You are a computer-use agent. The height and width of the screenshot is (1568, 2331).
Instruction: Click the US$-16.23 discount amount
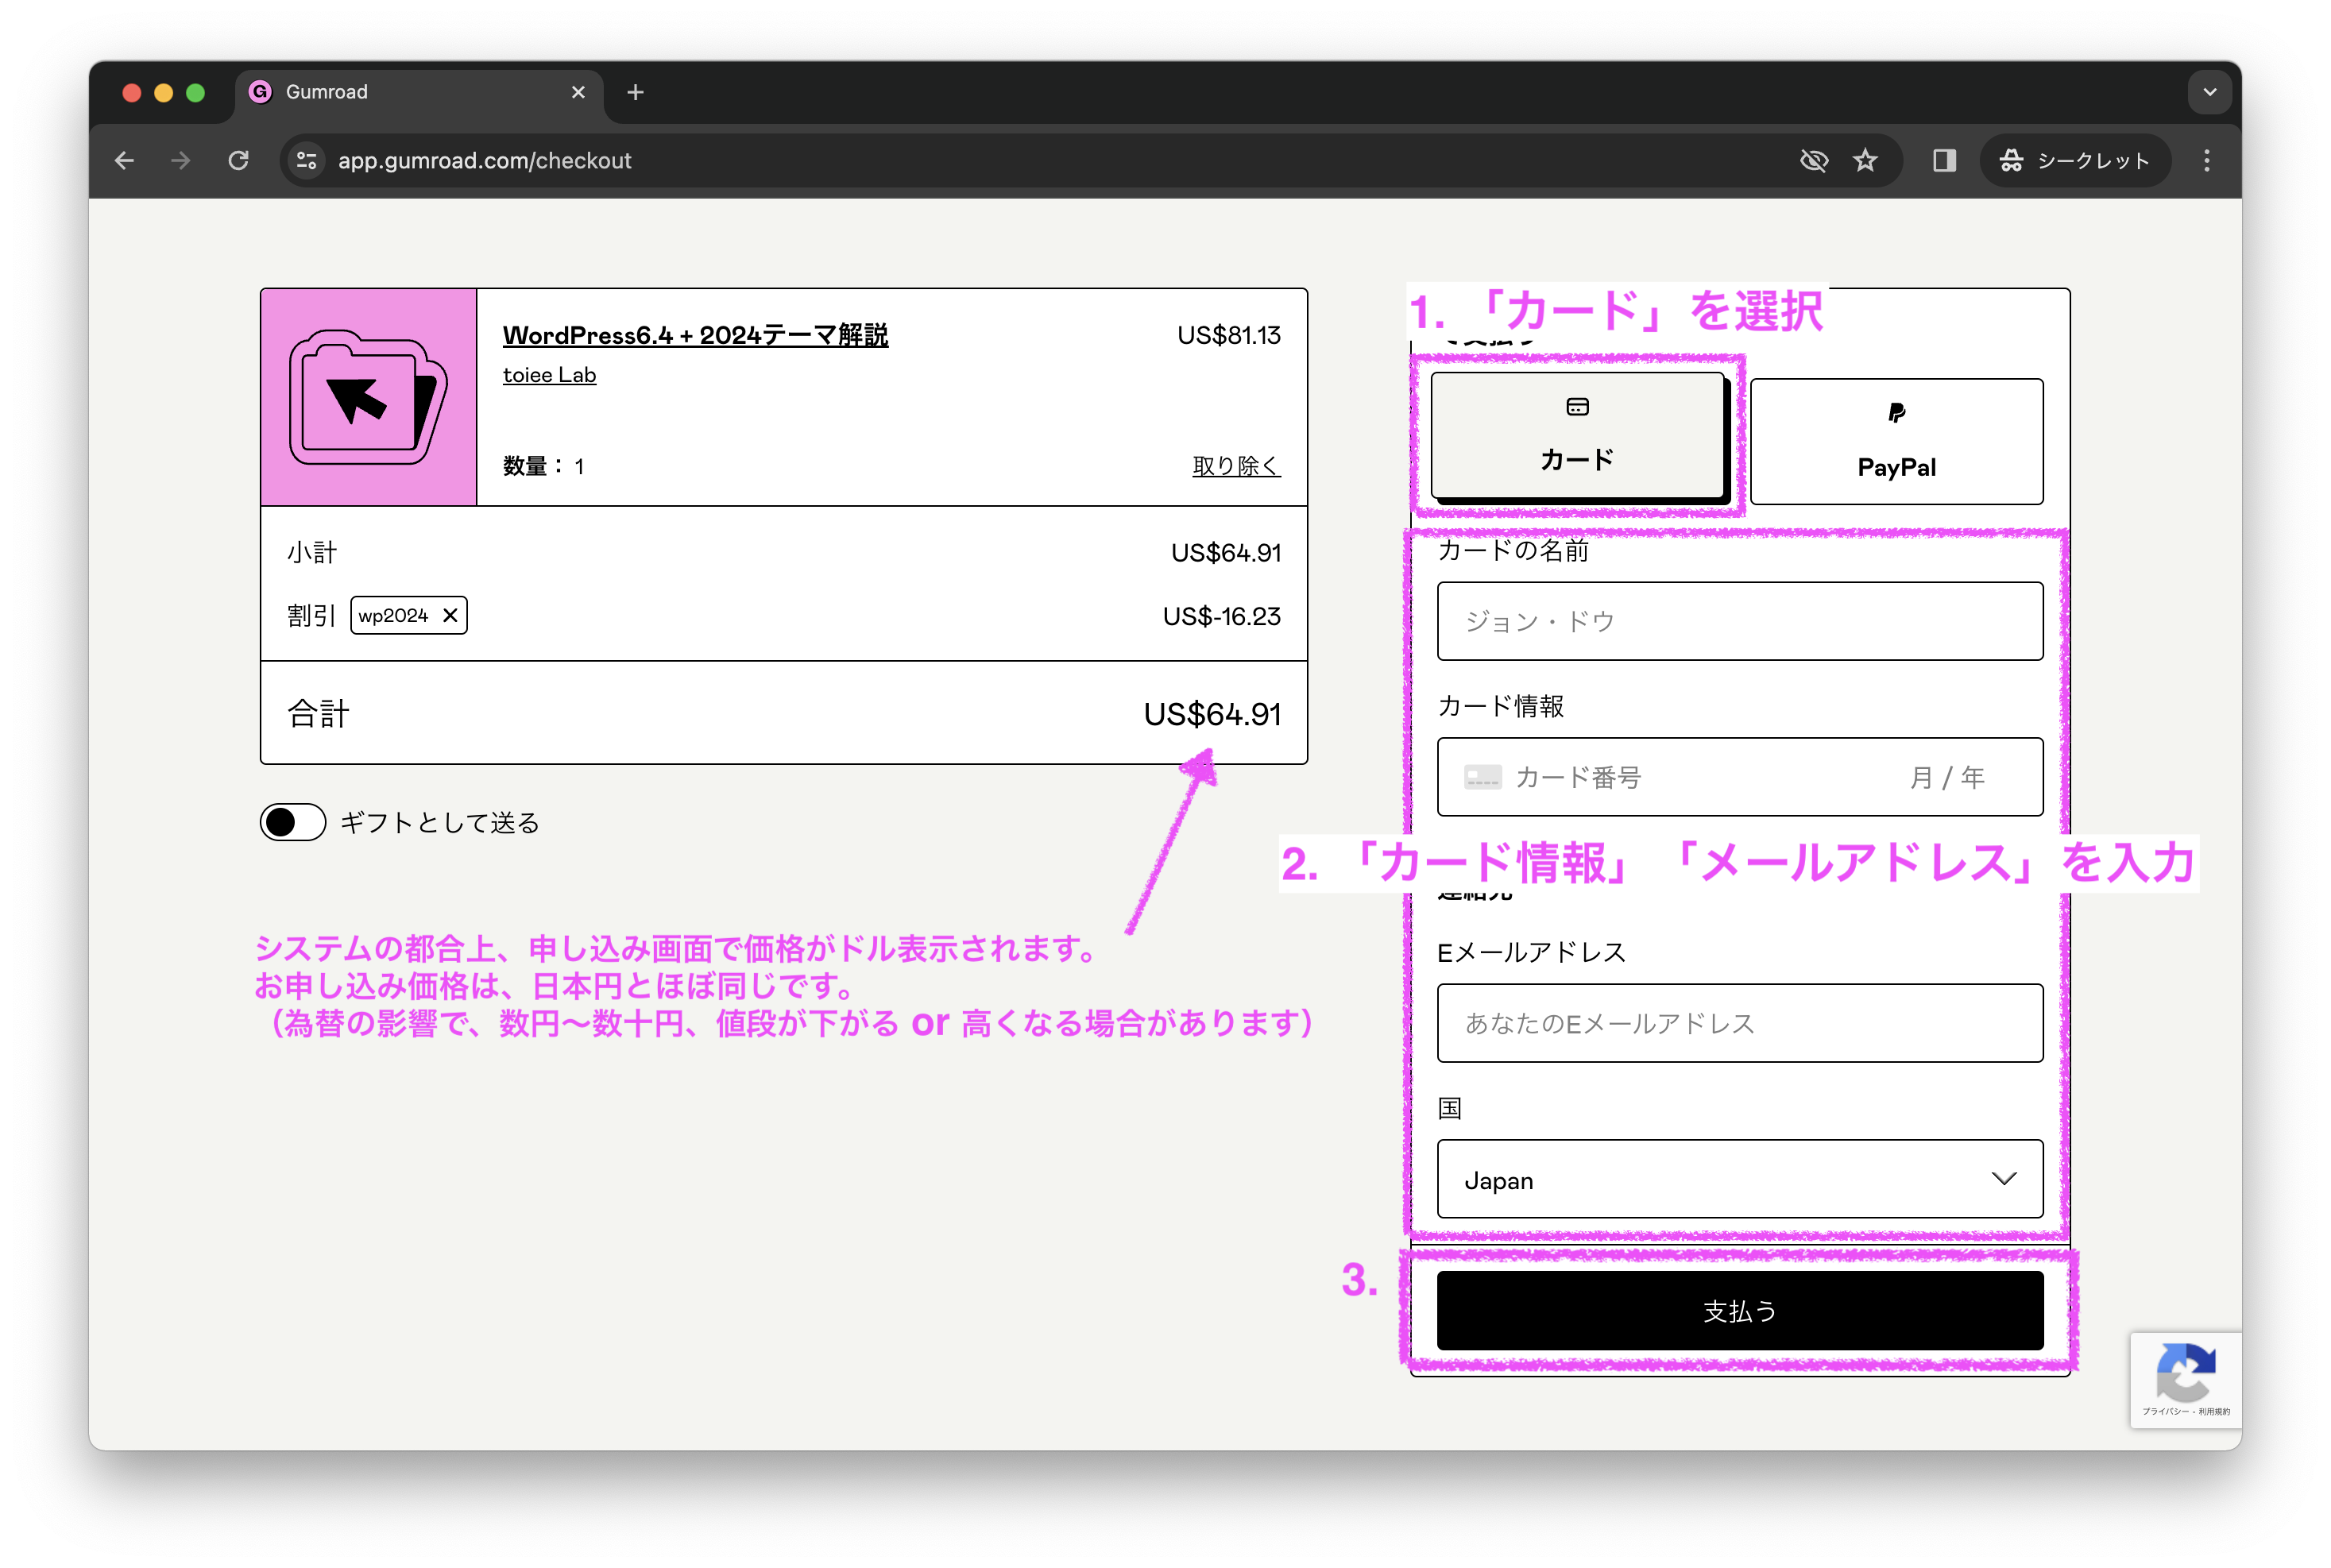(1221, 616)
